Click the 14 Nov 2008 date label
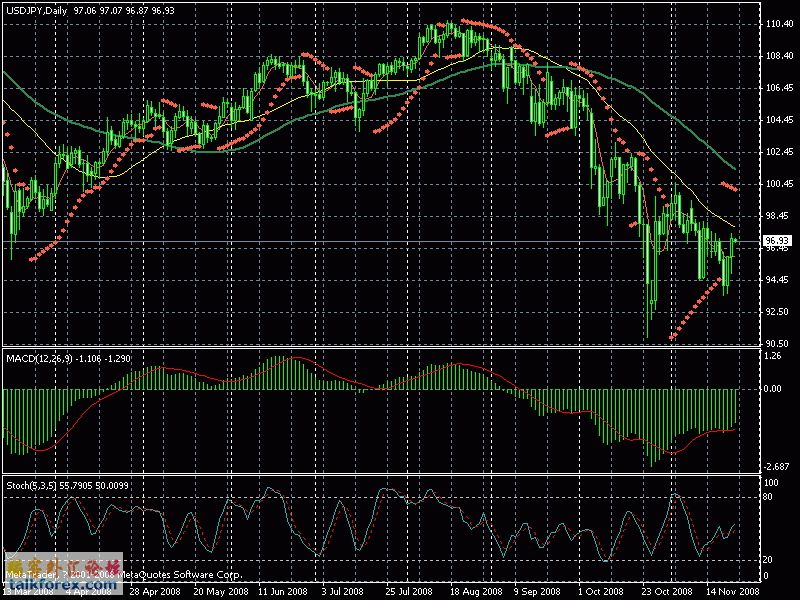This screenshot has height=600, width=800. tap(733, 592)
